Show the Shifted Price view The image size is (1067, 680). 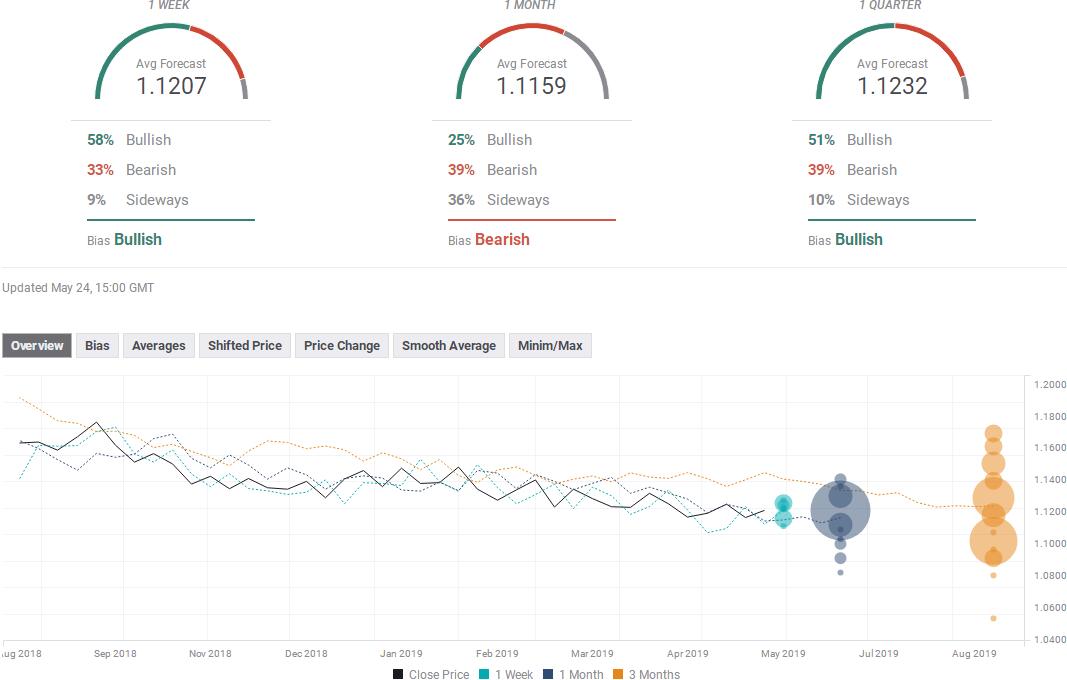coord(244,346)
